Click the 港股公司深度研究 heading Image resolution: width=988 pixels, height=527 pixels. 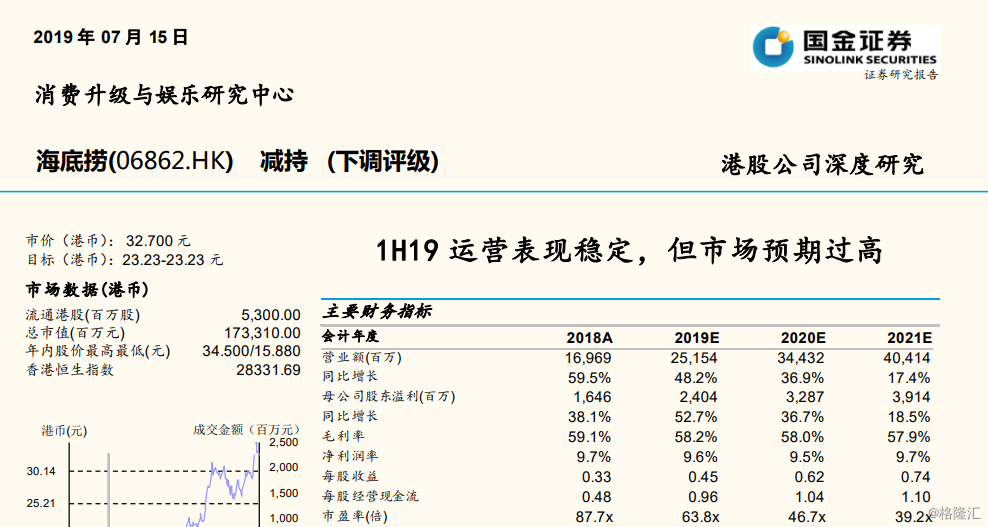pyautogui.click(x=823, y=165)
